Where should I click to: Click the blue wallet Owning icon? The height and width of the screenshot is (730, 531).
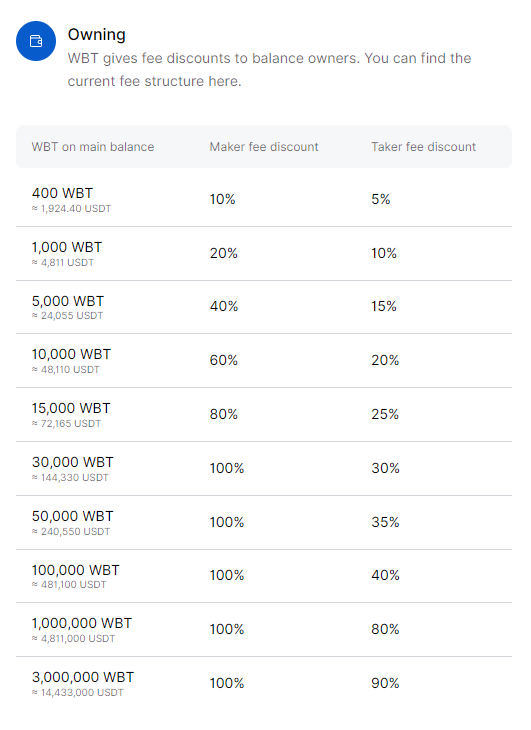pos(36,41)
